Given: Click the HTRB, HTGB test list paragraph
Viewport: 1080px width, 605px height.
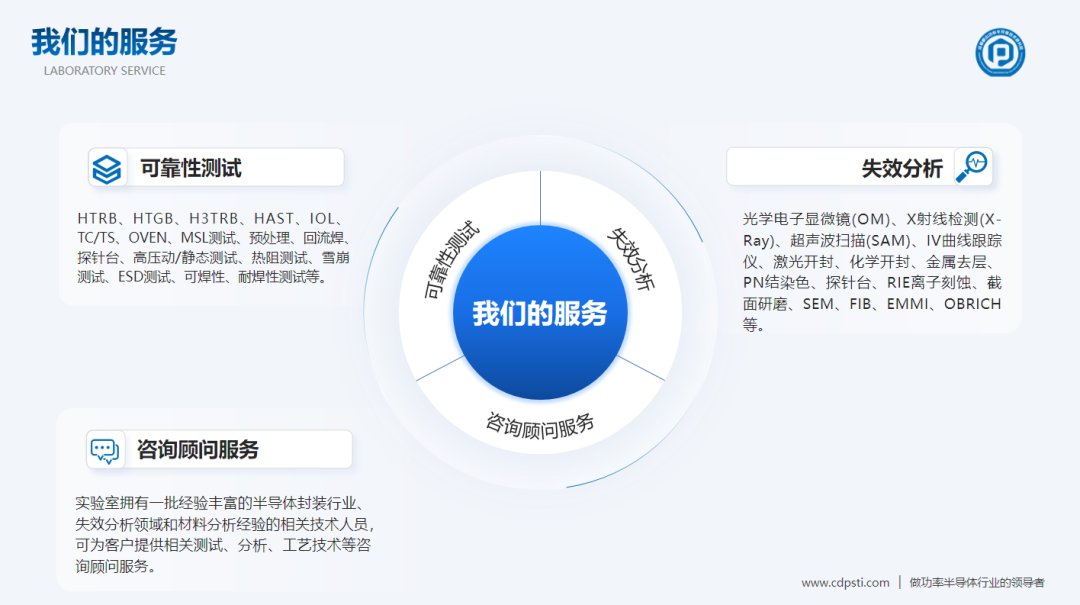Looking at the screenshot, I should pos(213,247).
